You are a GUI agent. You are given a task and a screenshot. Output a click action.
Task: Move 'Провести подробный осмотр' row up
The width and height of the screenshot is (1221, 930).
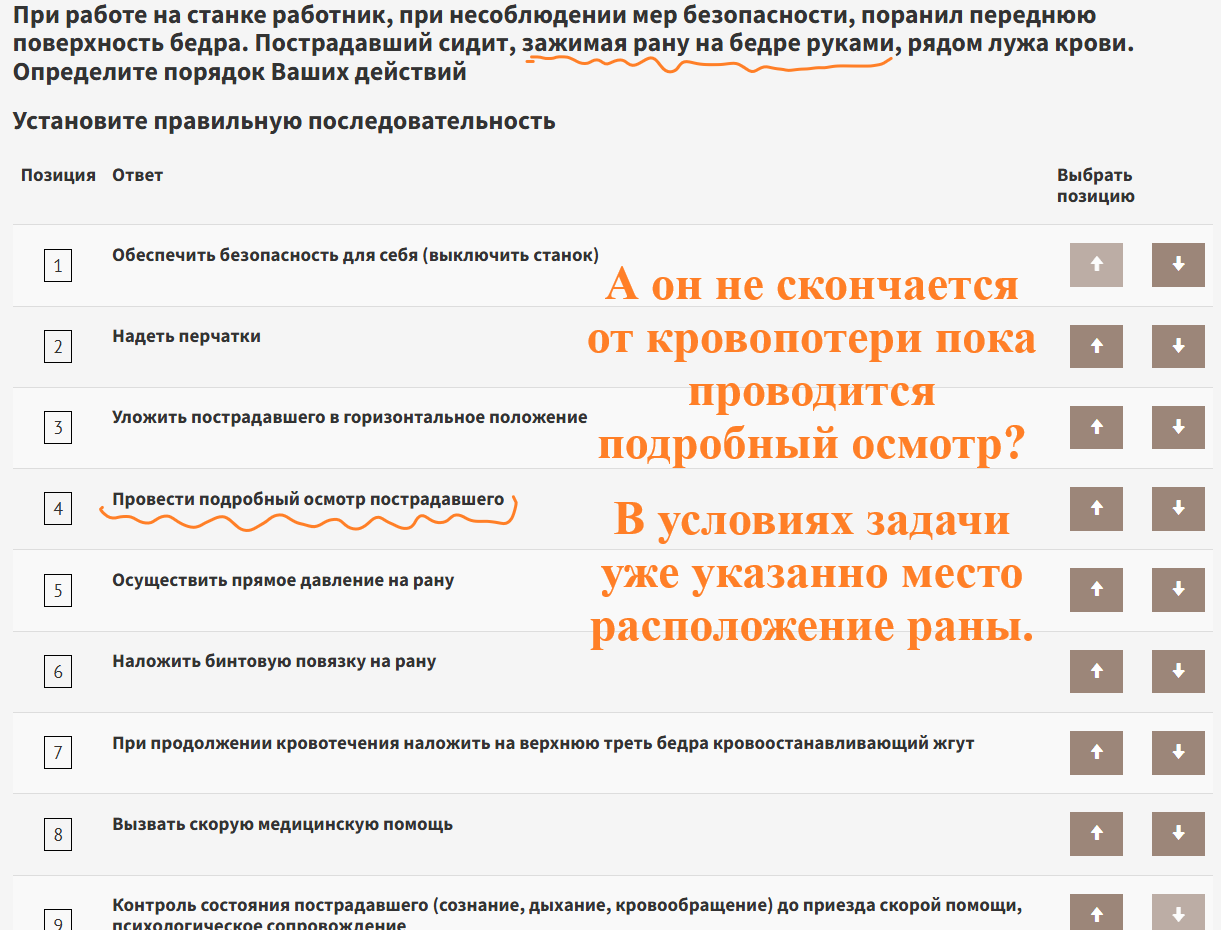(1096, 508)
